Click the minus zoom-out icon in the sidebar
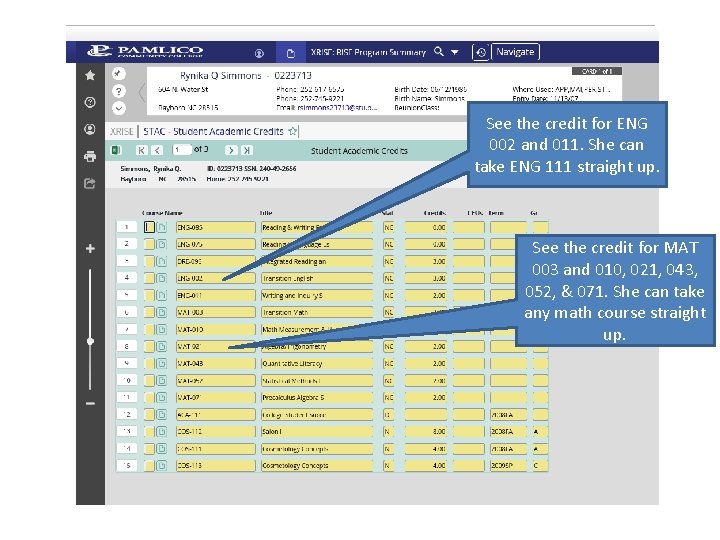 click(90, 403)
